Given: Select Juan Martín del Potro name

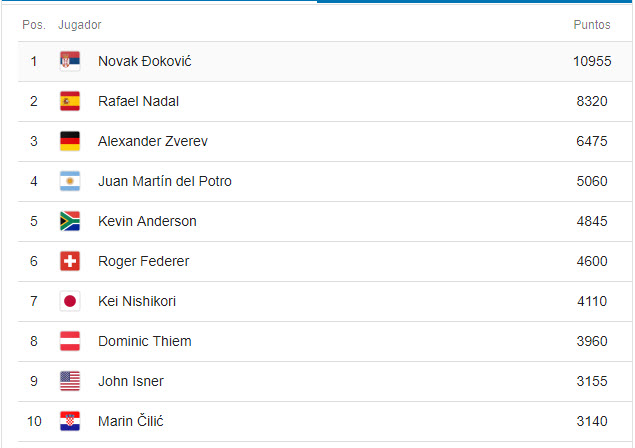Looking at the screenshot, I should point(165,181).
